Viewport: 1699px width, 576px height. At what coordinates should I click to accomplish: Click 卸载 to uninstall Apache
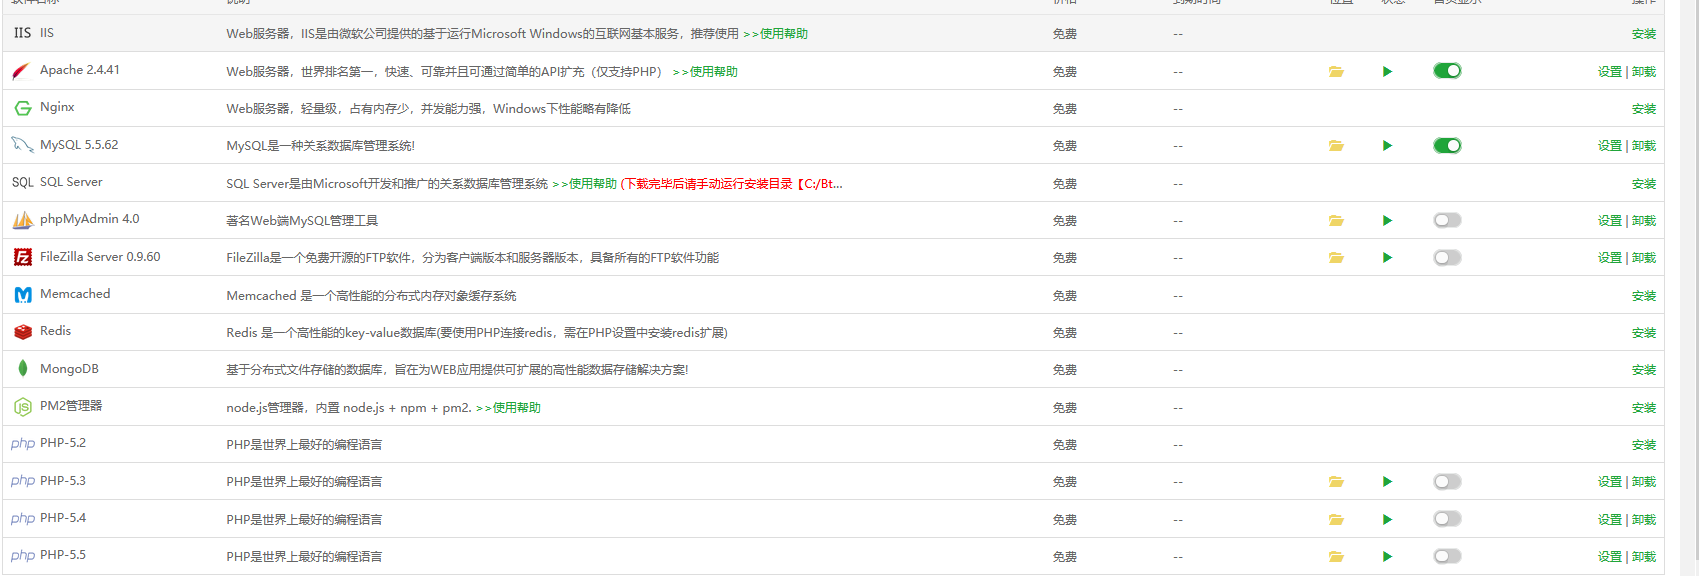[x=1644, y=72]
